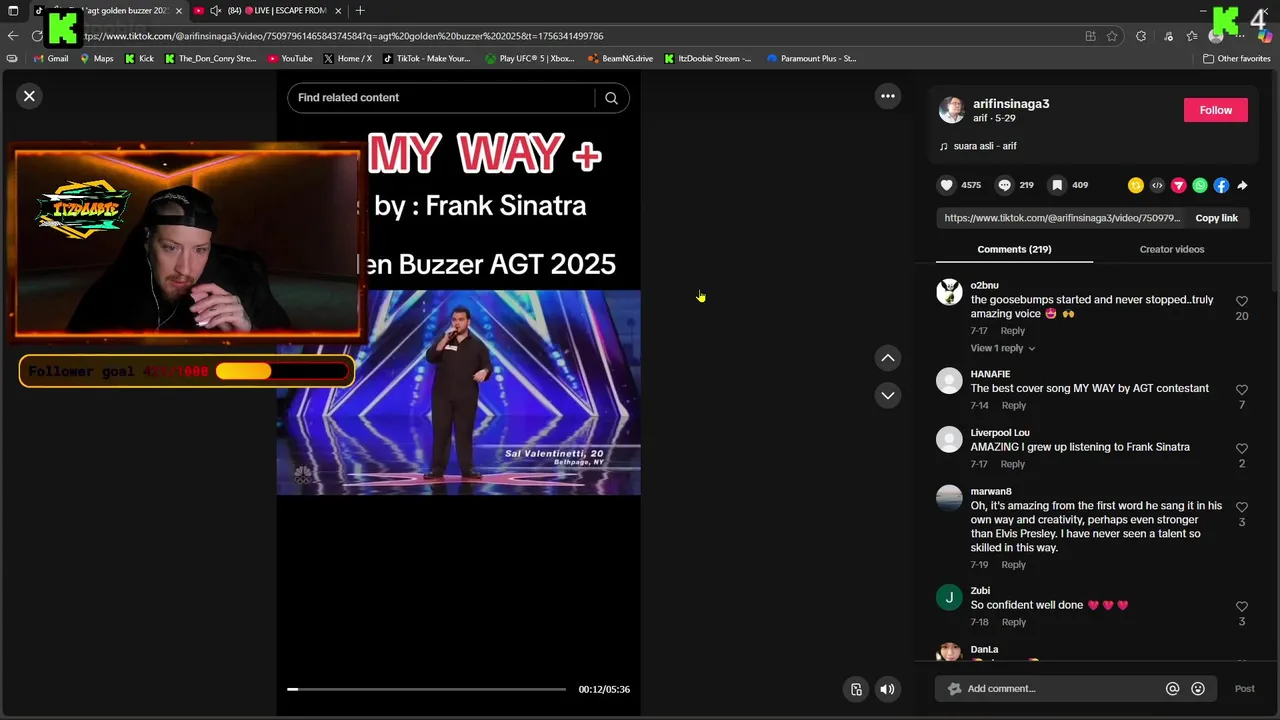Click the Copy link button
This screenshot has width=1280, height=720.
click(x=1216, y=218)
